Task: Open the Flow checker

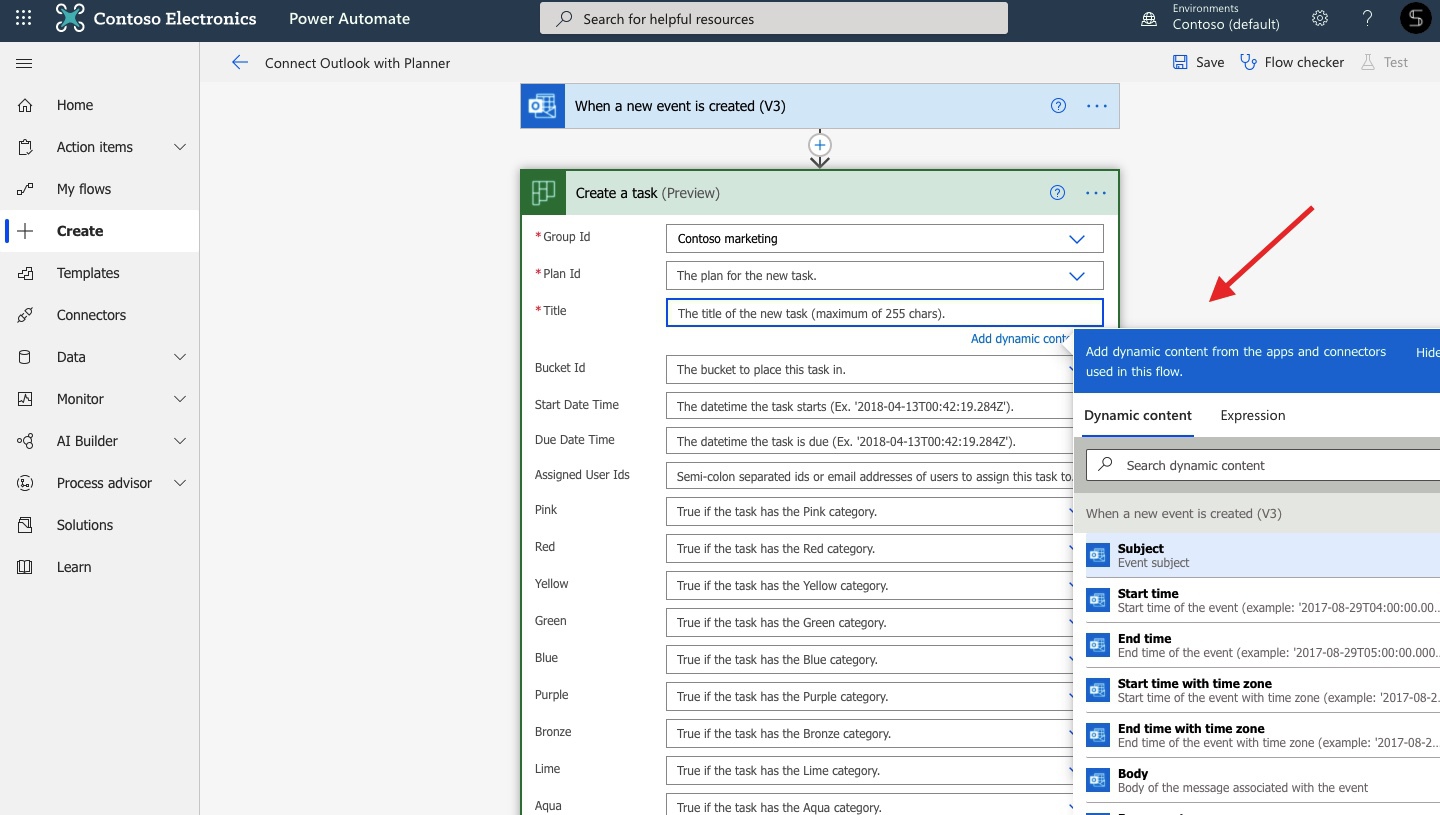Action: pos(1292,62)
